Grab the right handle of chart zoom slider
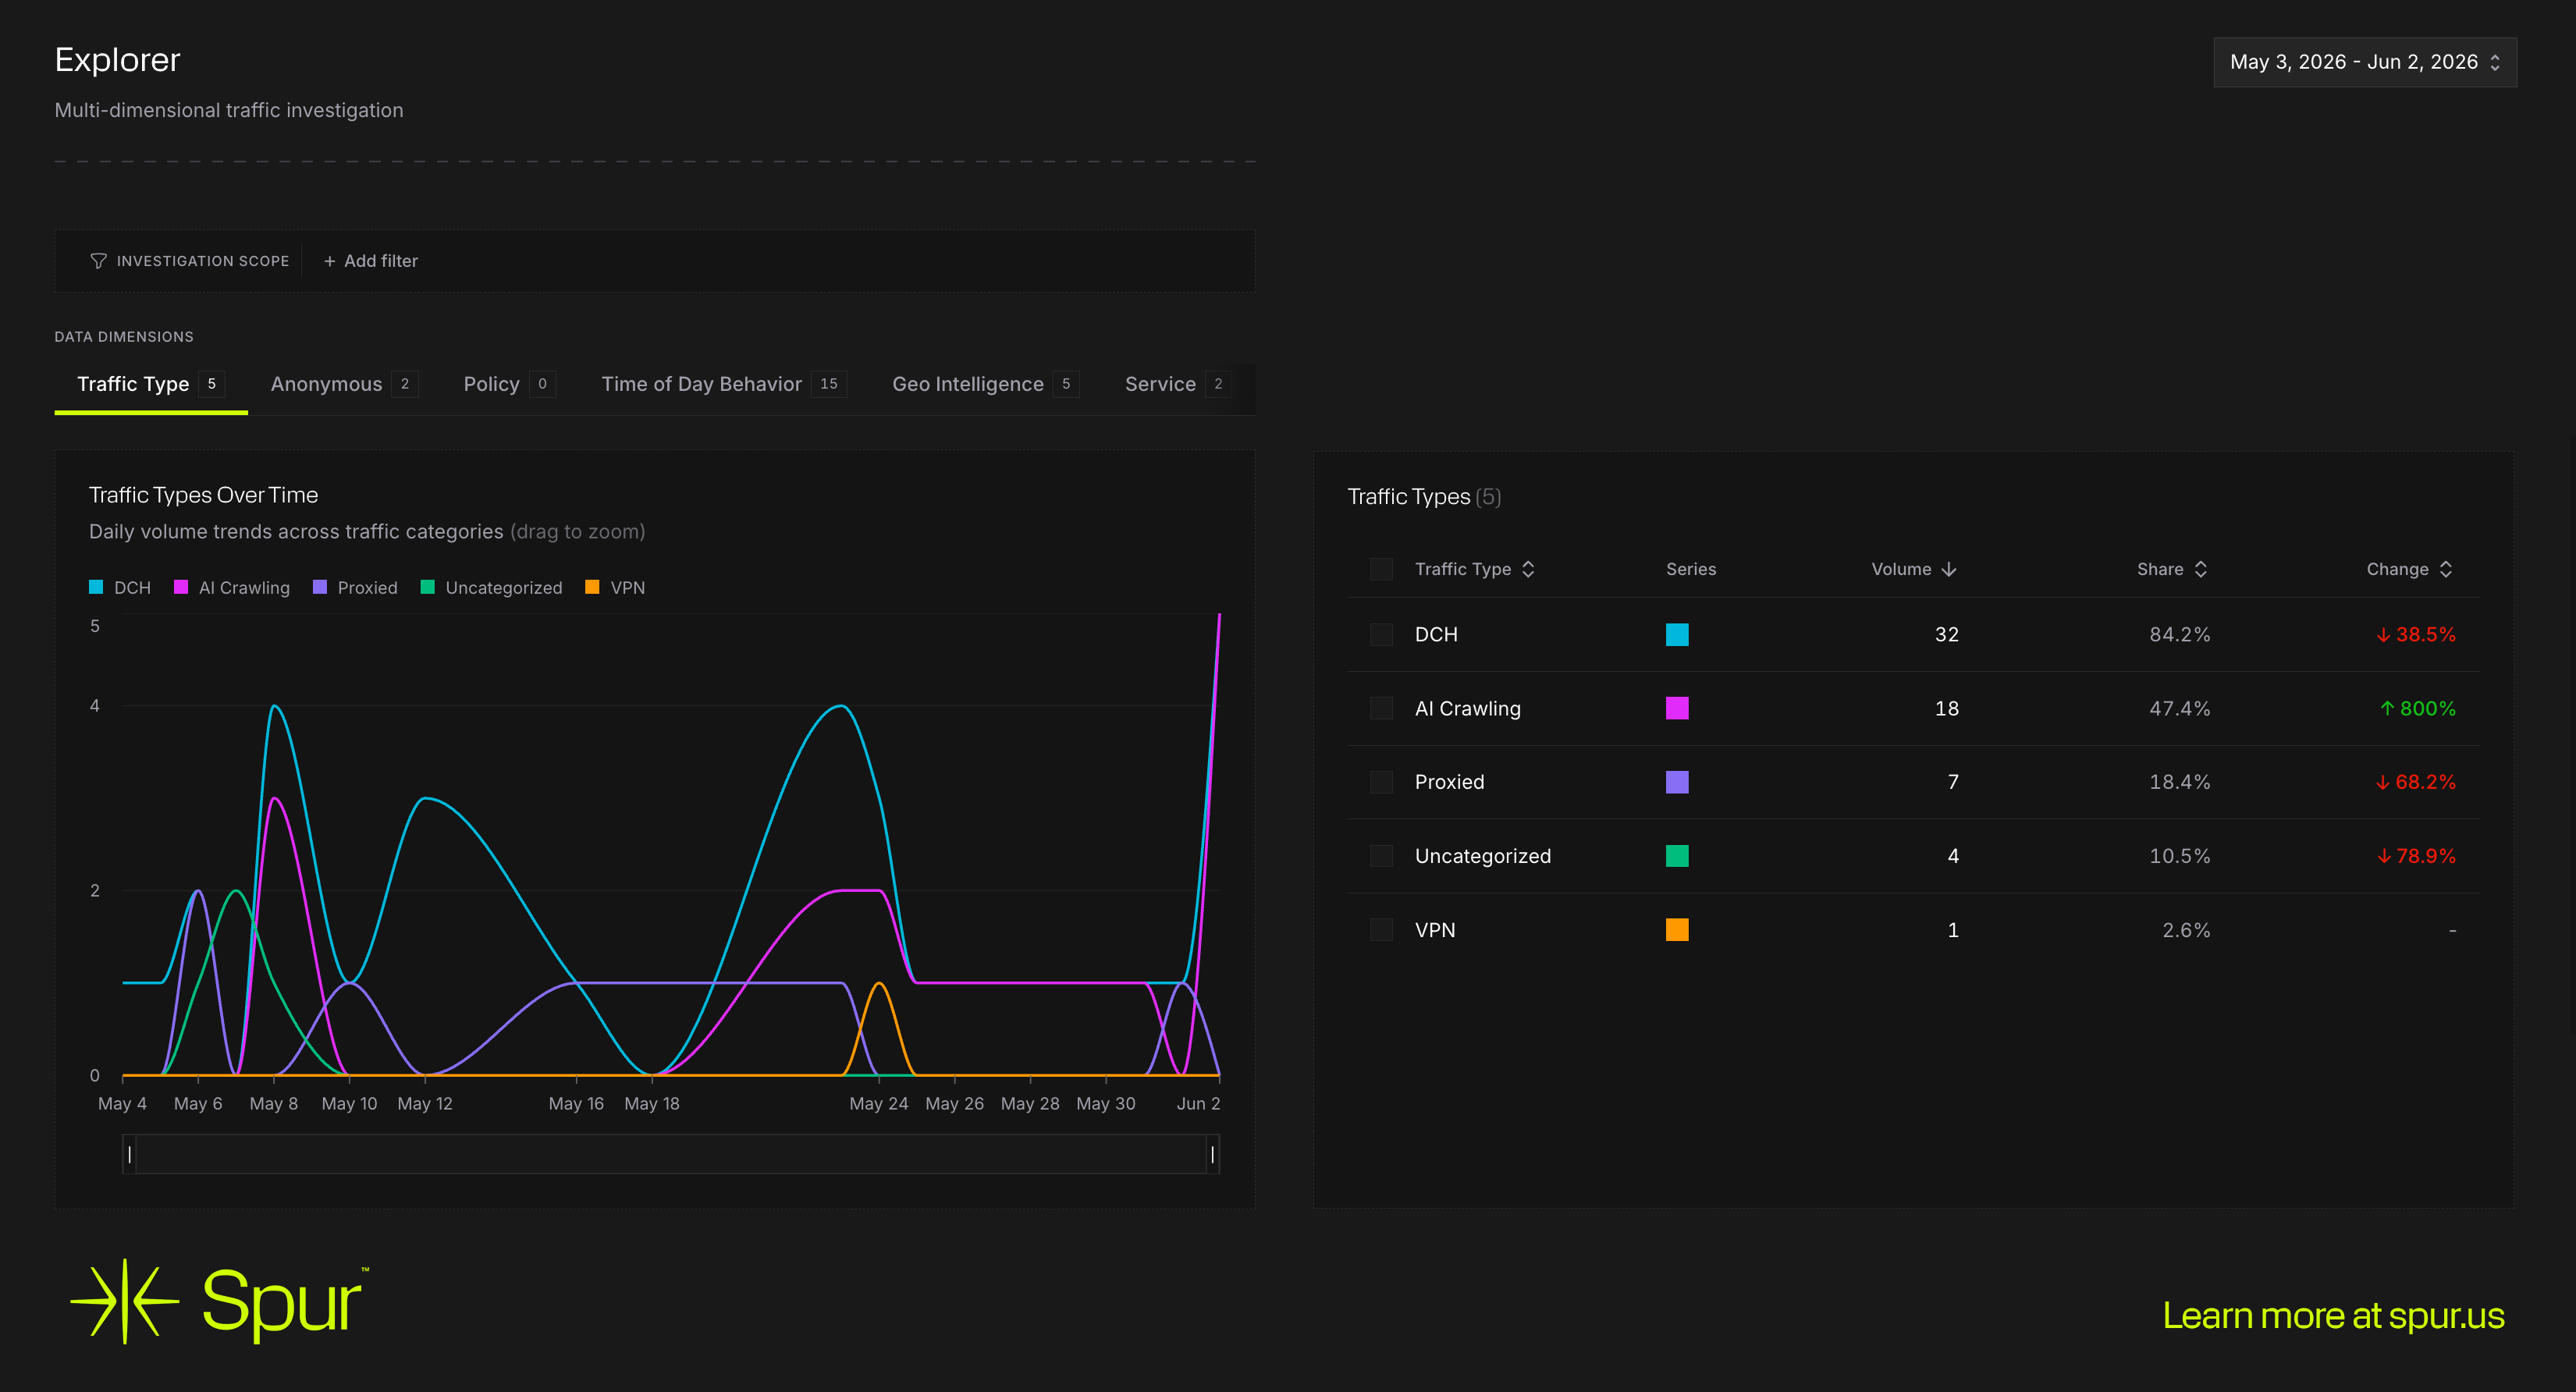2576x1392 pixels. (1213, 1154)
